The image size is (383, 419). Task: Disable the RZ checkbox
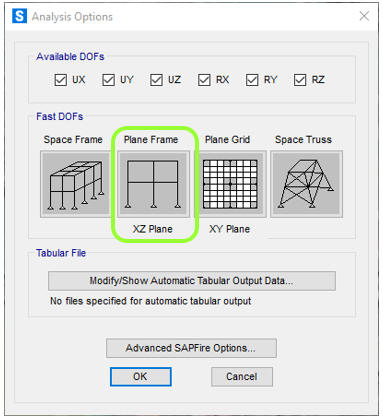coord(300,80)
